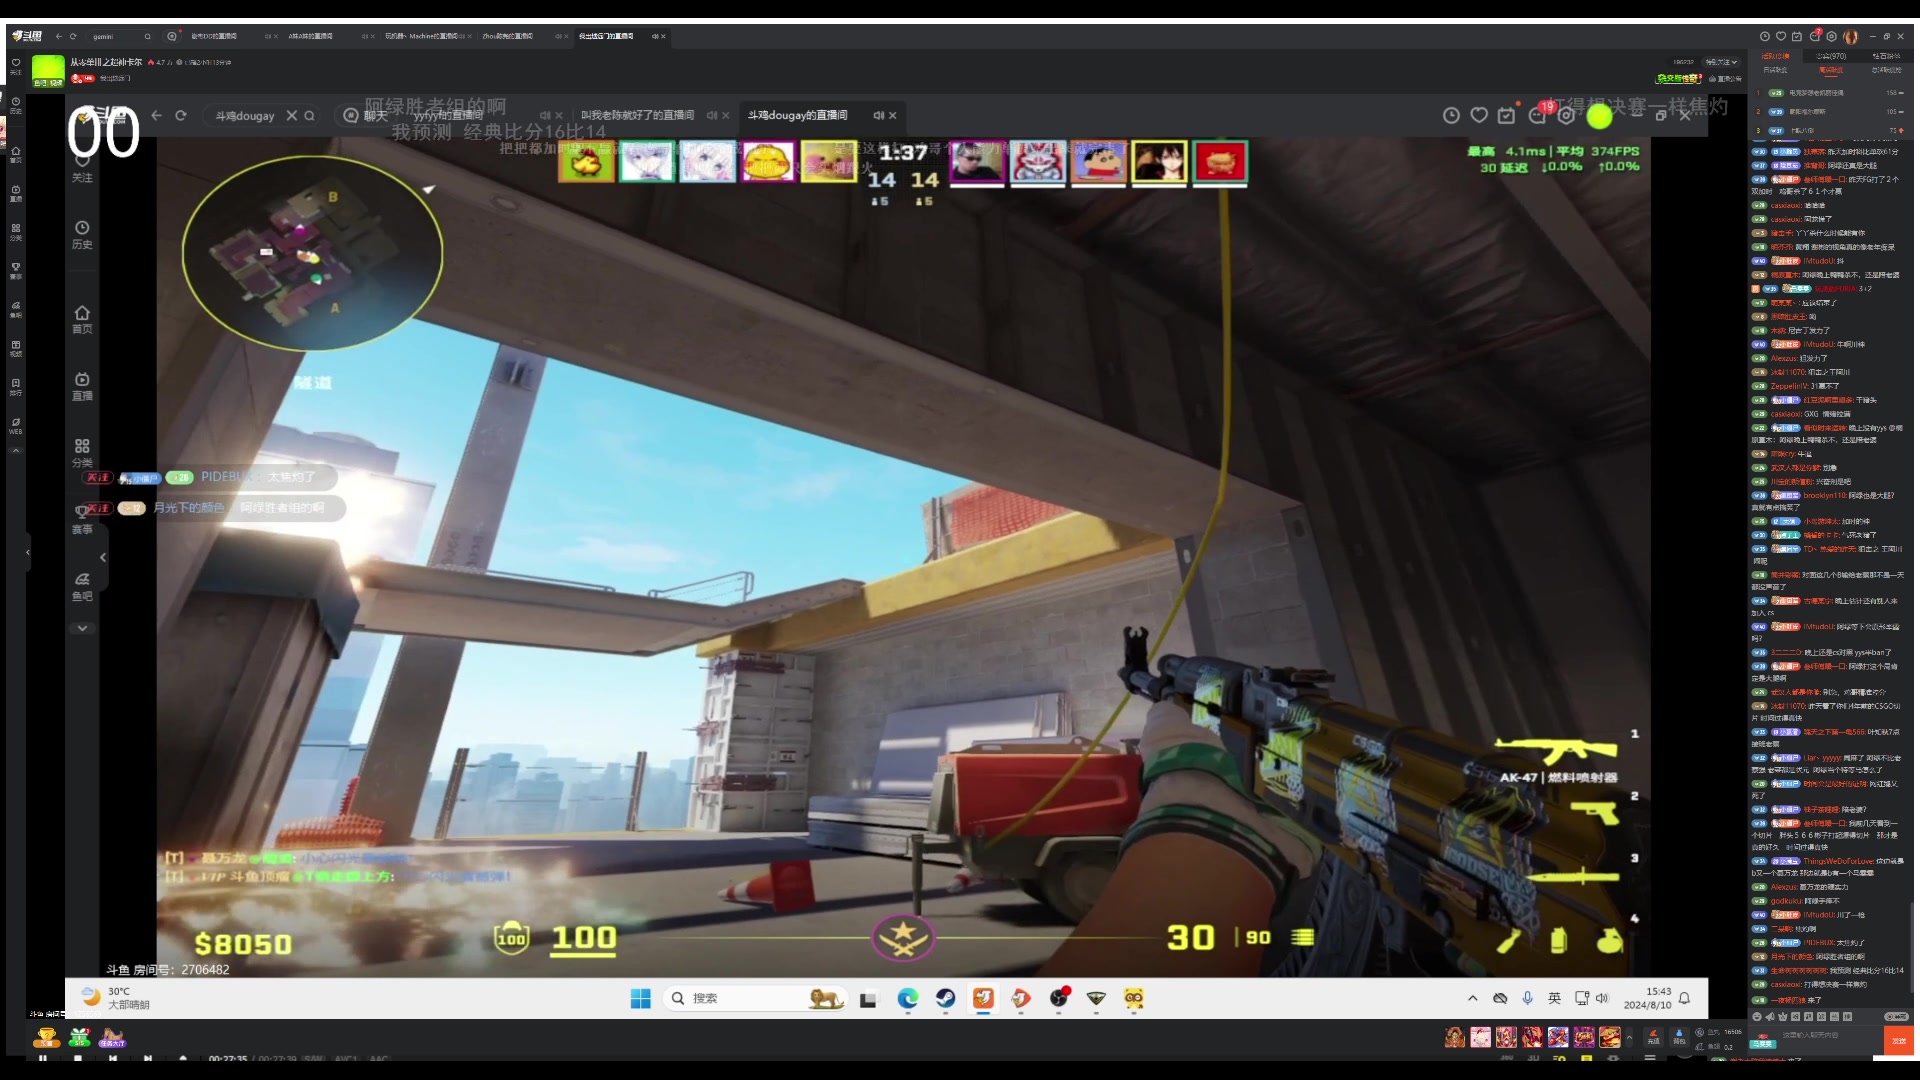Open Microsoft Edge from streamed taskbar
This screenshot has height=1080, width=1920.
point(907,998)
